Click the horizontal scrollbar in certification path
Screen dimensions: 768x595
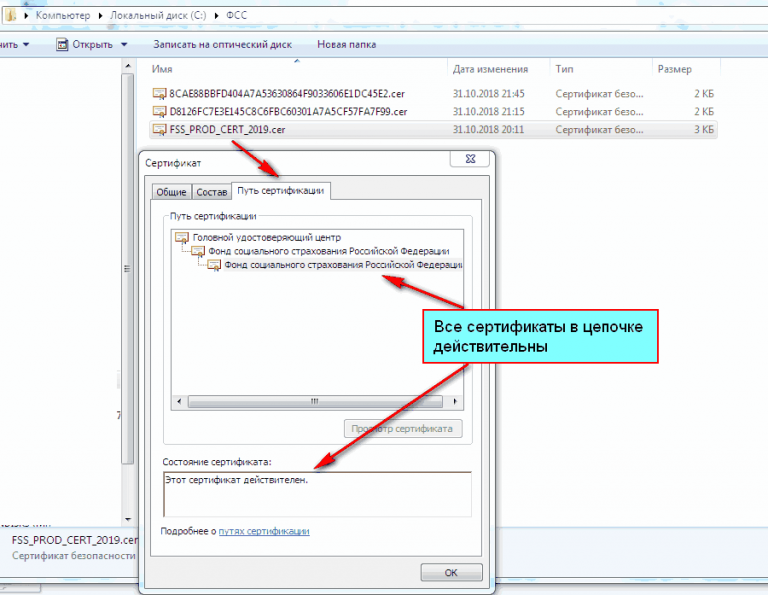(313, 400)
